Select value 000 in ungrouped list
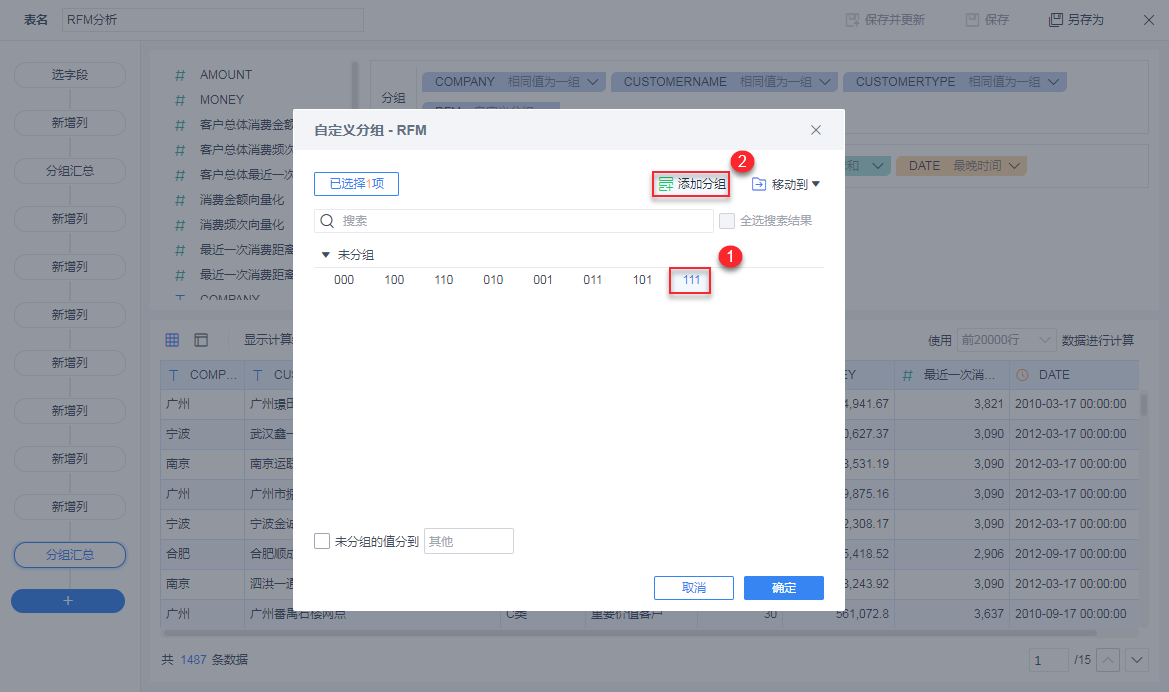This screenshot has width=1169, height=692. 344,280
